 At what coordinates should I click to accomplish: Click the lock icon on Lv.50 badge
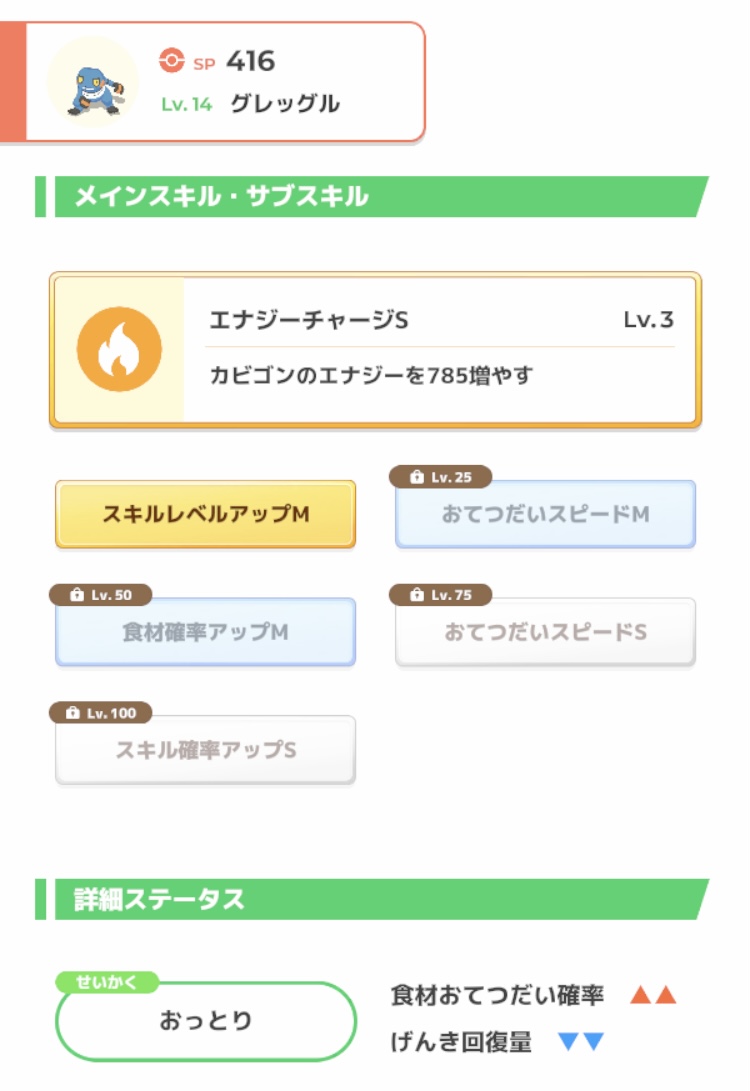pyautogui.click(x=77, y=595)
